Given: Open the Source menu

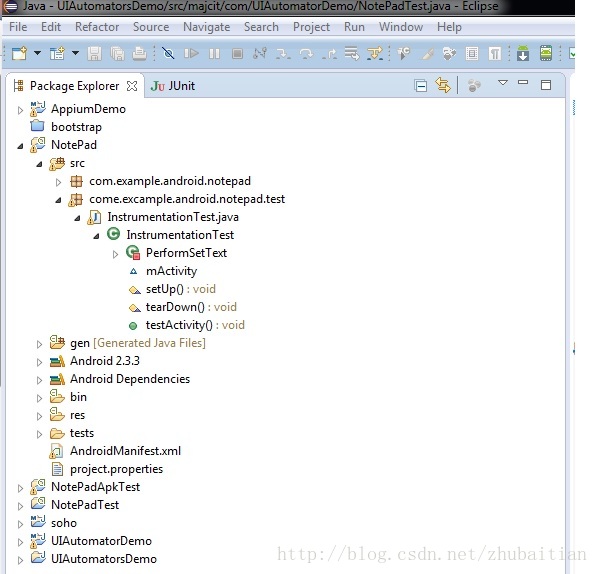Looking at the screenshot, I should (x=151, y=27).
